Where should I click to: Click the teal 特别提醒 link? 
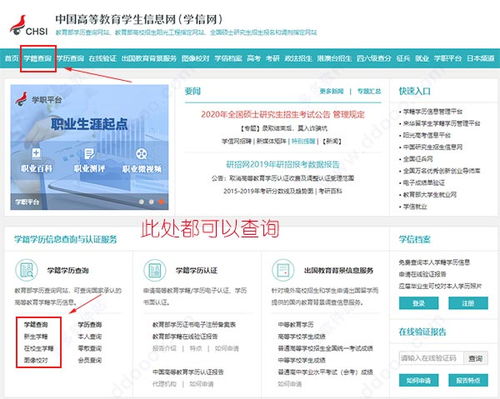pos(303,141)
